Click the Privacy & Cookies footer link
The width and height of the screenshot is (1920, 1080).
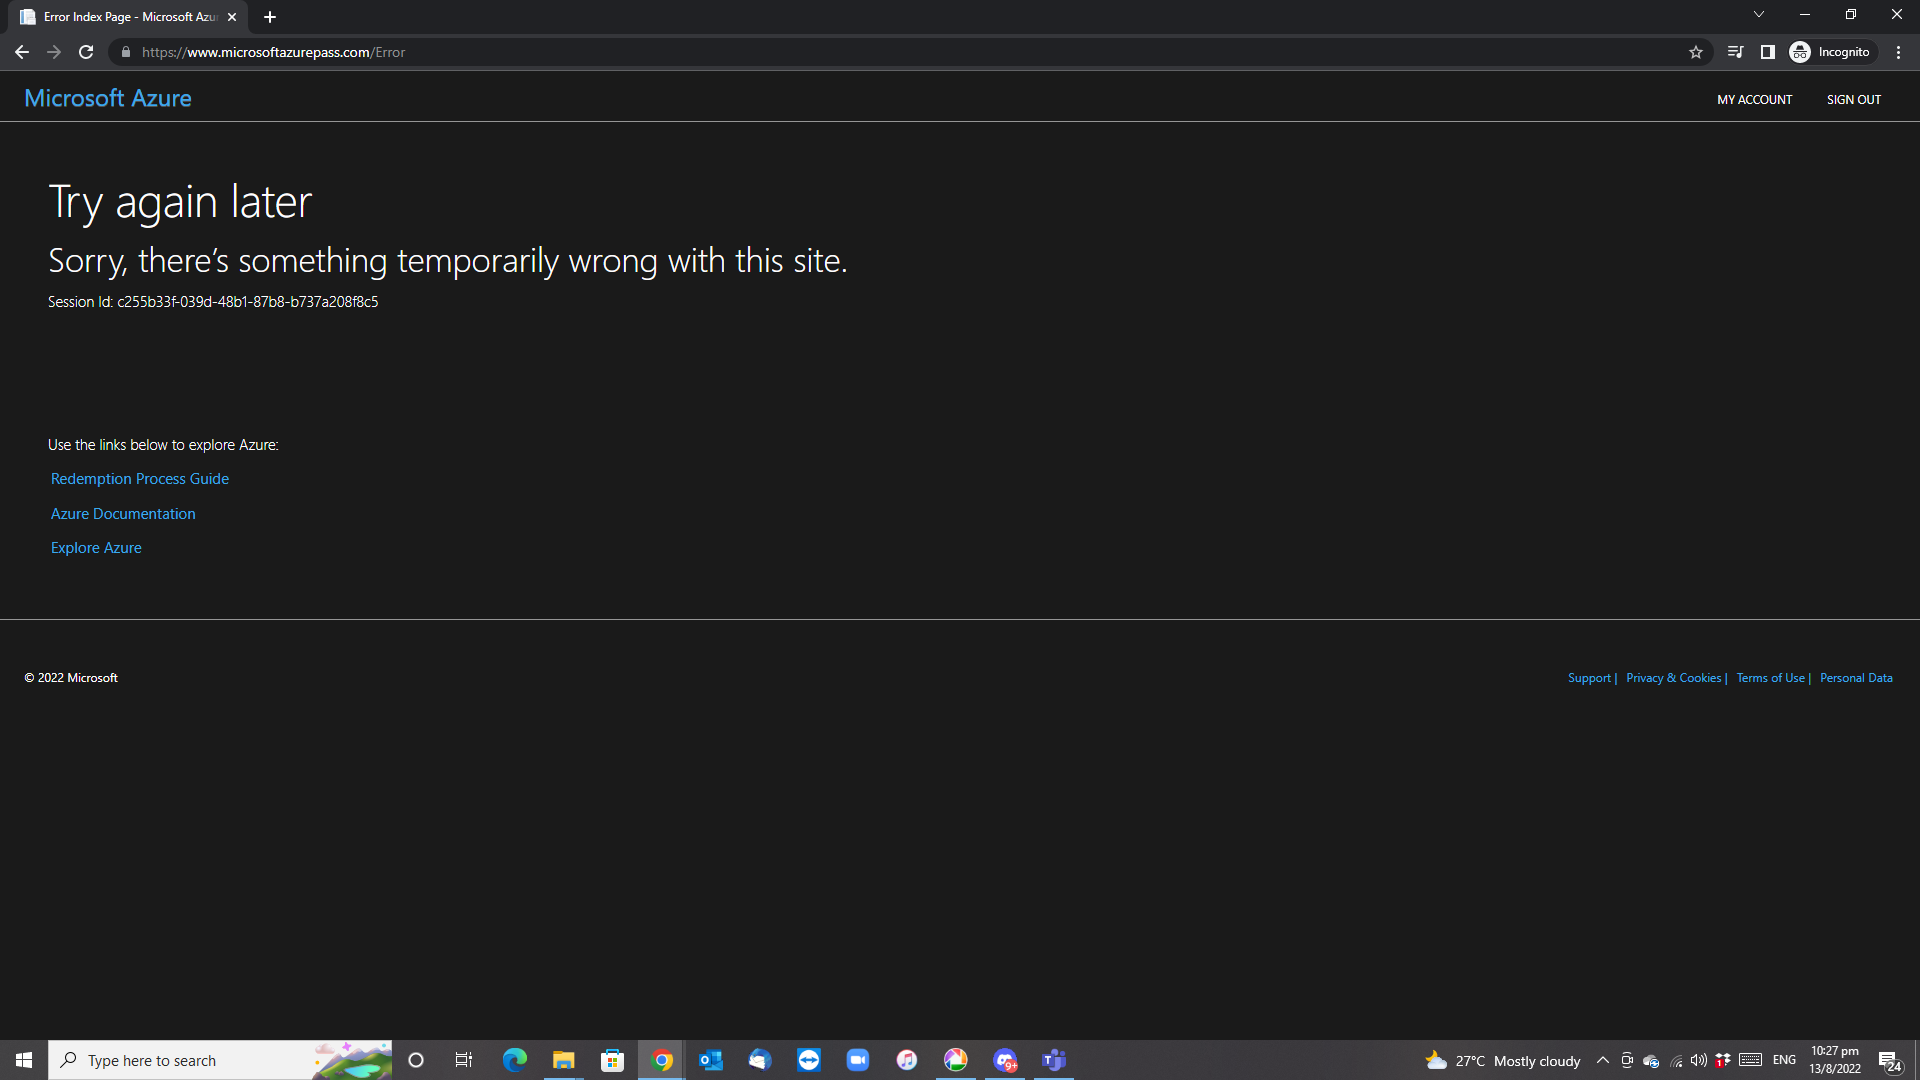point(1673,678)
